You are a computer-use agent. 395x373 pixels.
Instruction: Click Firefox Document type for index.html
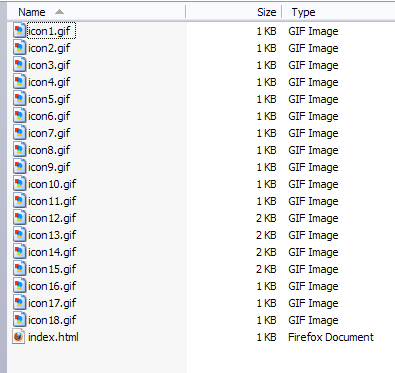click(x=331, y=337)
